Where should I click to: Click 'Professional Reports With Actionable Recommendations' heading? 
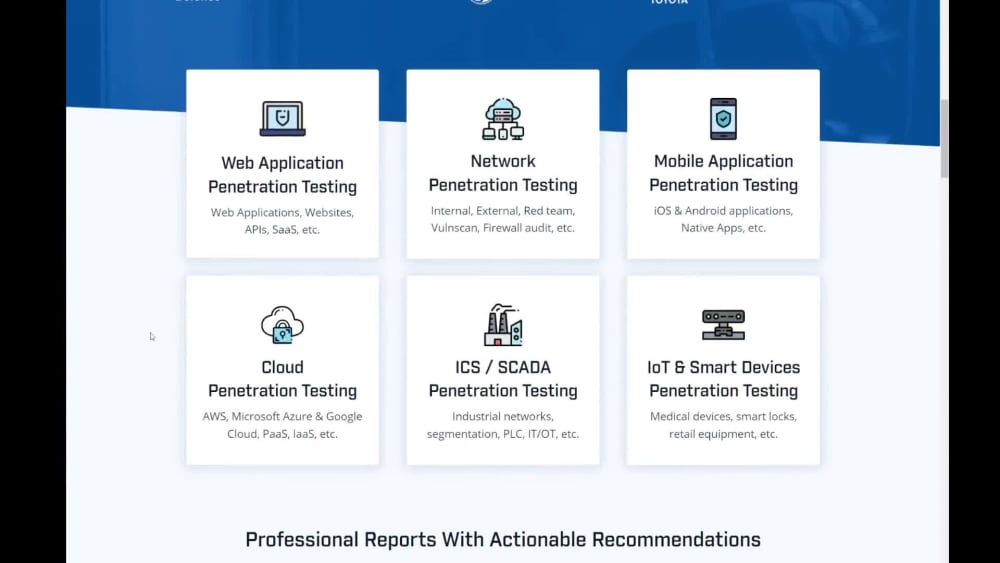503,539
